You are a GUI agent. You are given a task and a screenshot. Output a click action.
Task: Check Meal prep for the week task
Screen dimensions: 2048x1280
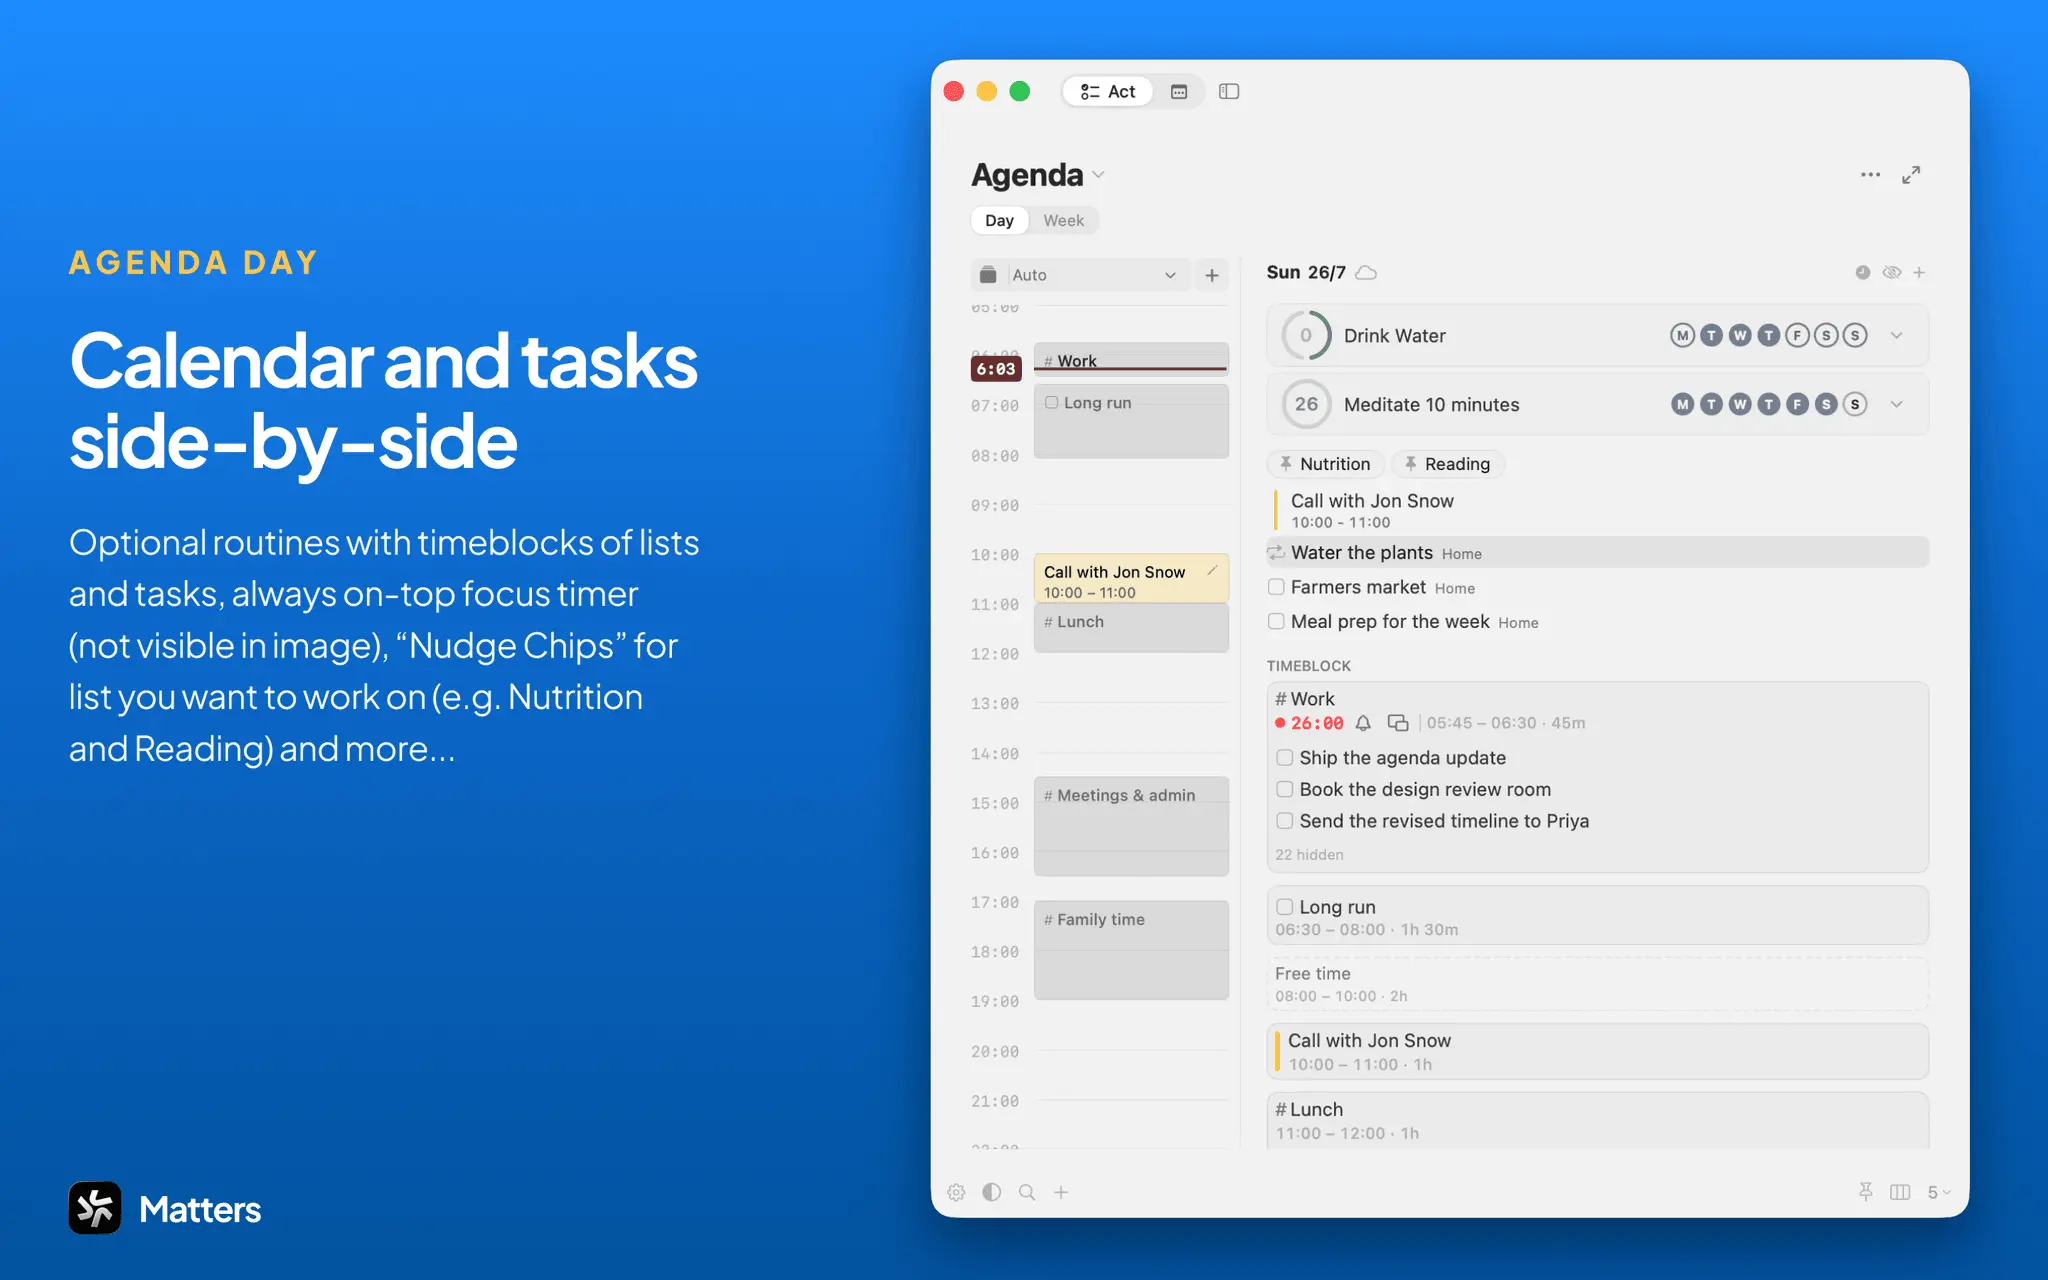click(1276, 622)
